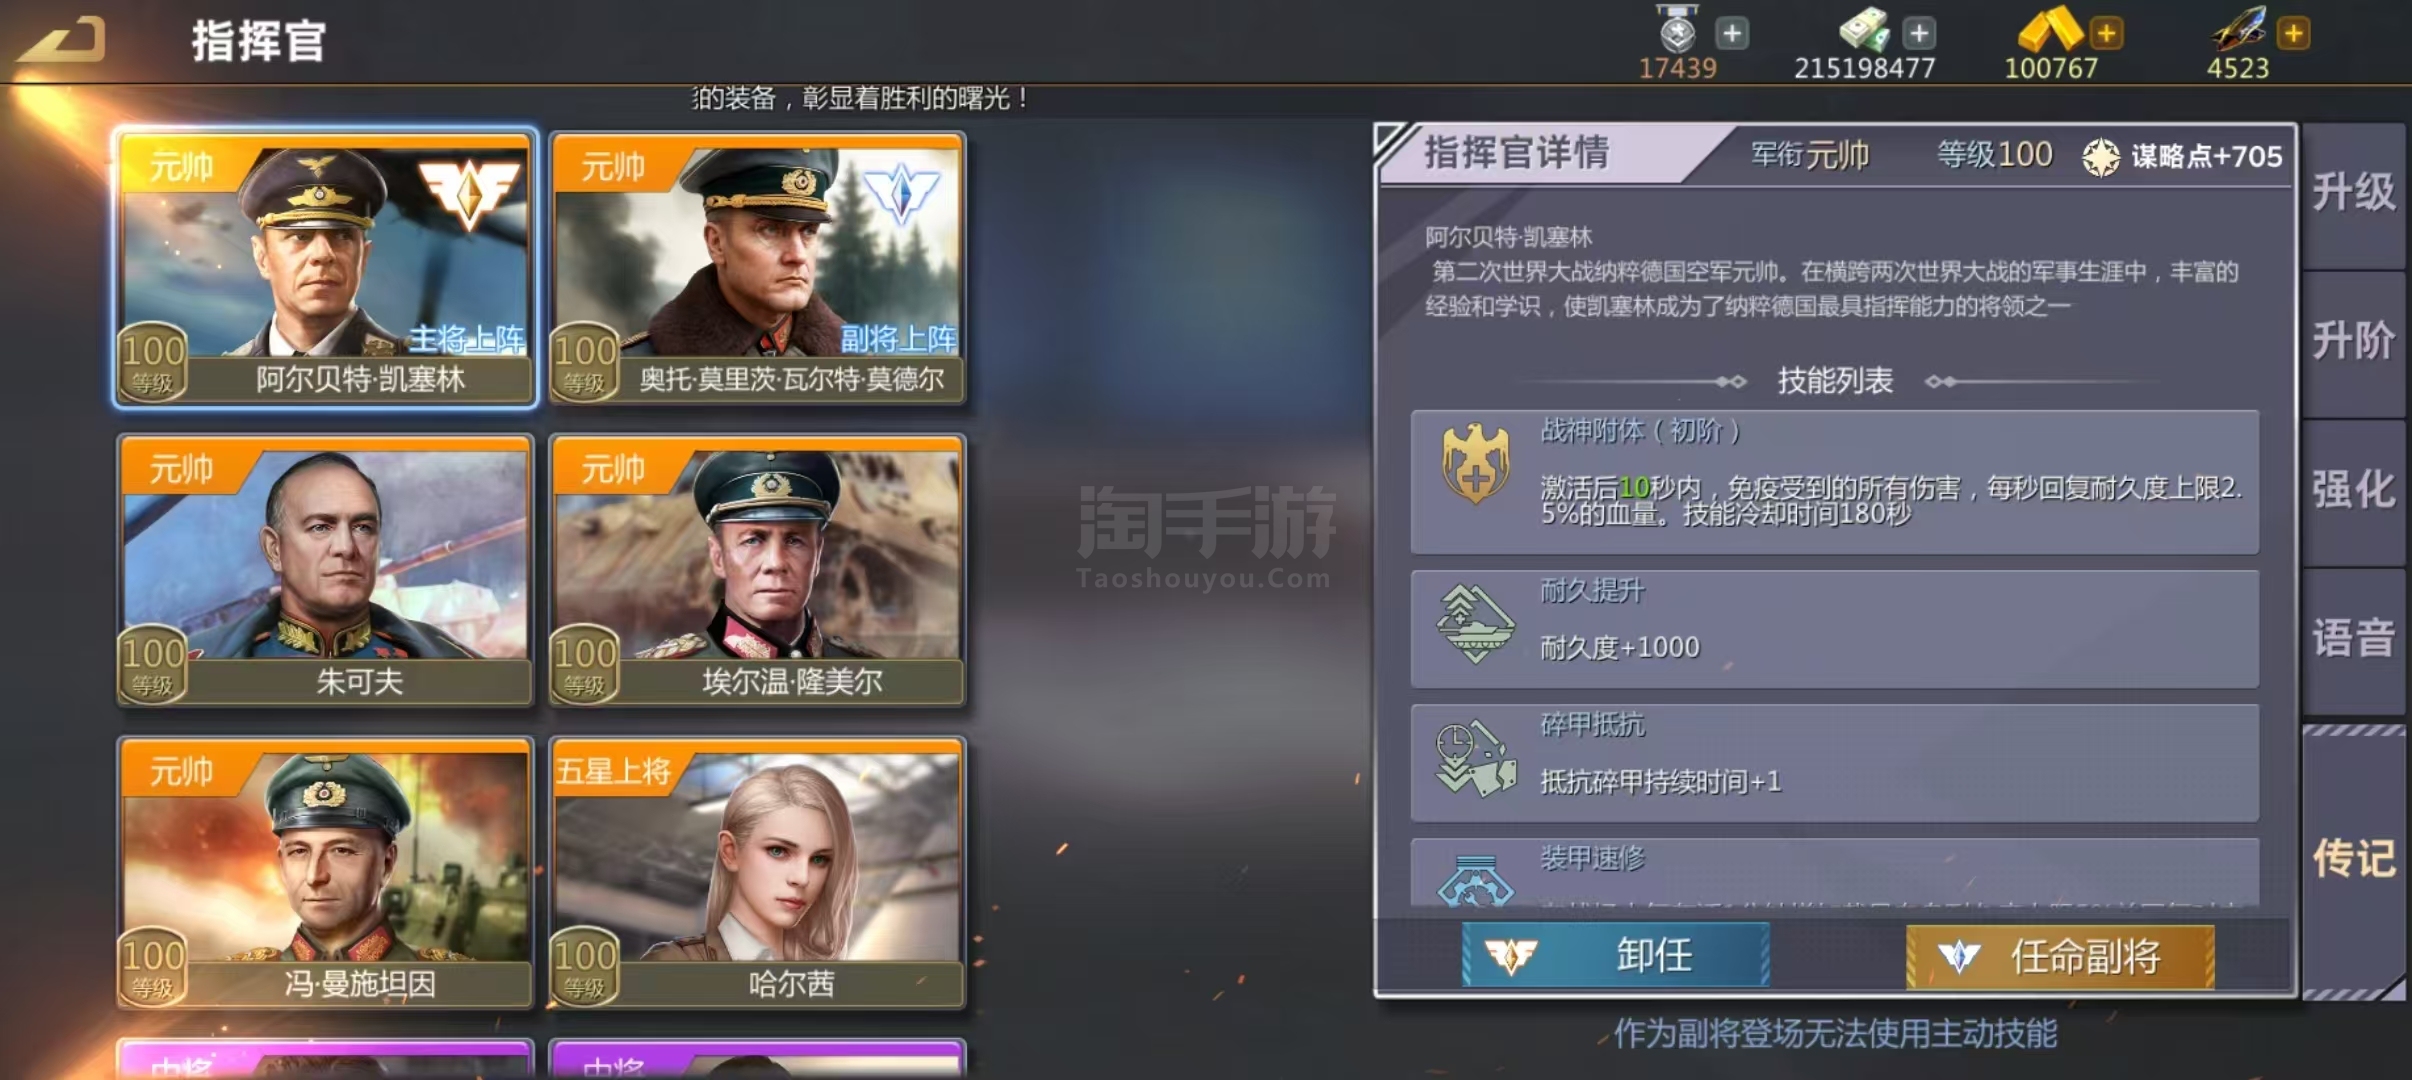Image resolution: width=2412 pixels, height=1080 pixels.
Task: Add medals with the plus icon
Action: (x=1732, y=33)
